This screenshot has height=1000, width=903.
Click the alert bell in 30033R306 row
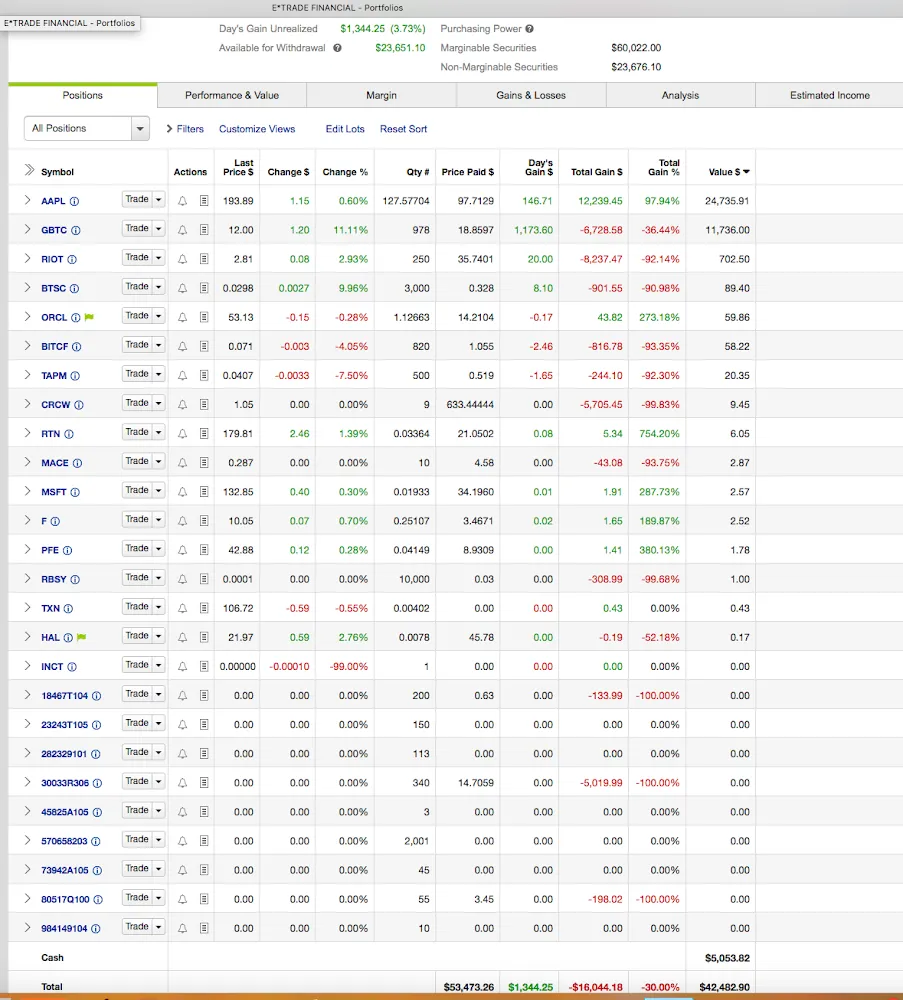coord(182,783)
